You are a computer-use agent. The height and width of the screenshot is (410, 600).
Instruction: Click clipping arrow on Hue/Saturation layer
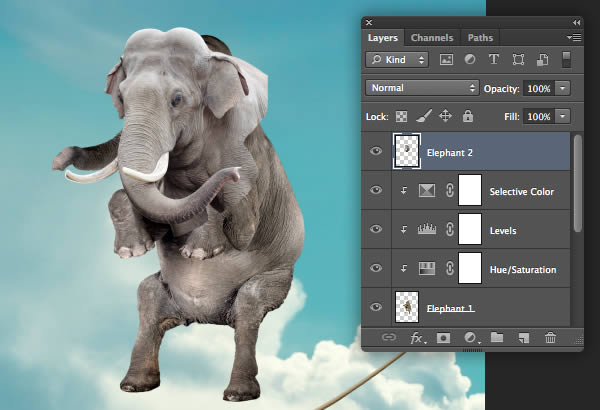tap(404, 268)
